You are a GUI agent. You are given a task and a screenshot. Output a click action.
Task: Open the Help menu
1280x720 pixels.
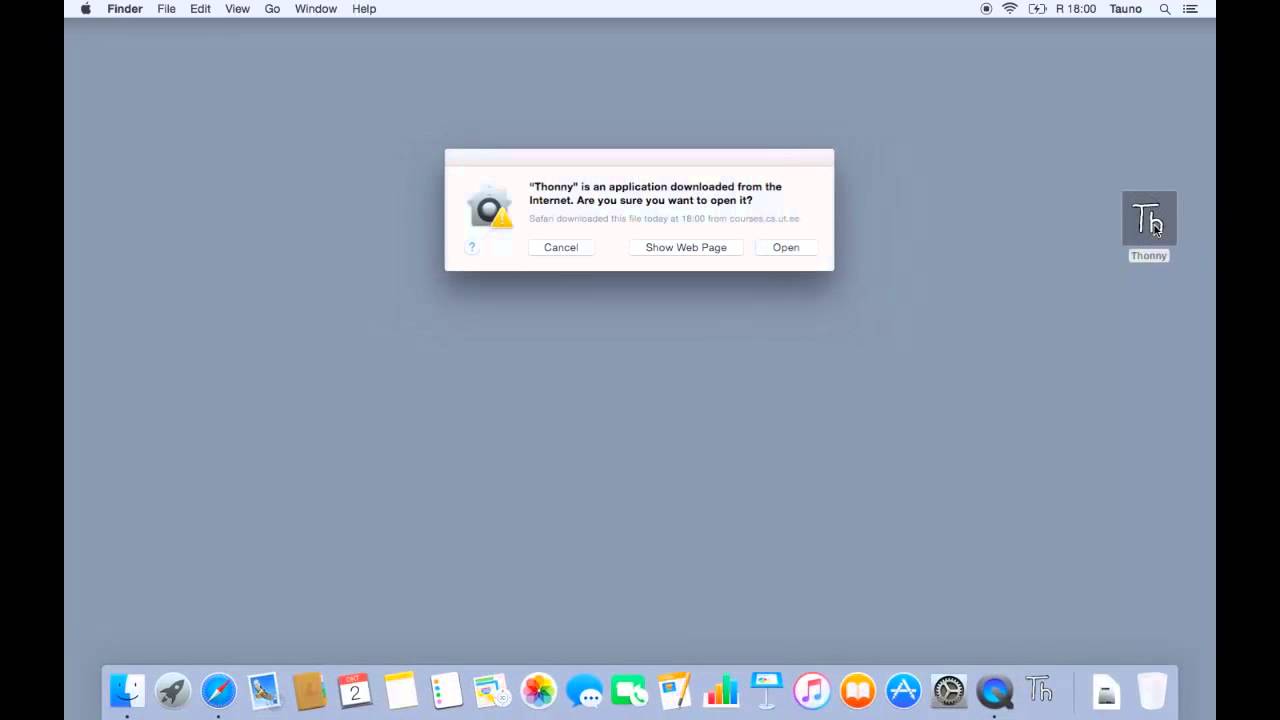364,9
